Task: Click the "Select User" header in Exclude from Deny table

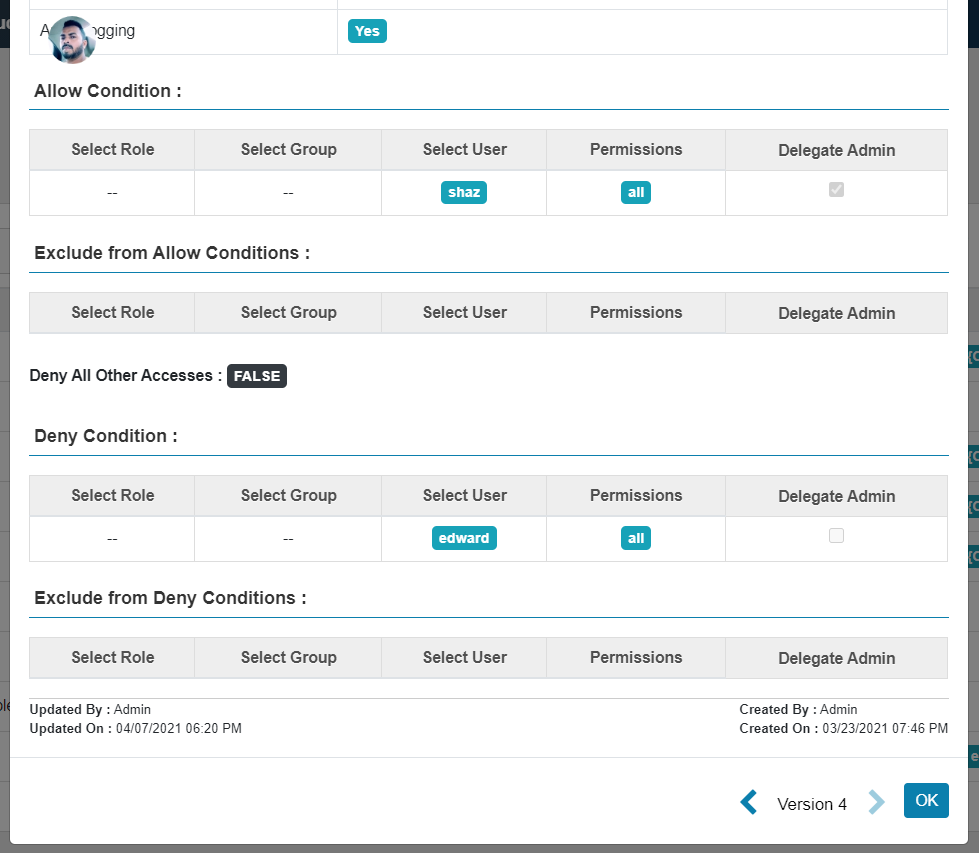Action: point(463,657)
